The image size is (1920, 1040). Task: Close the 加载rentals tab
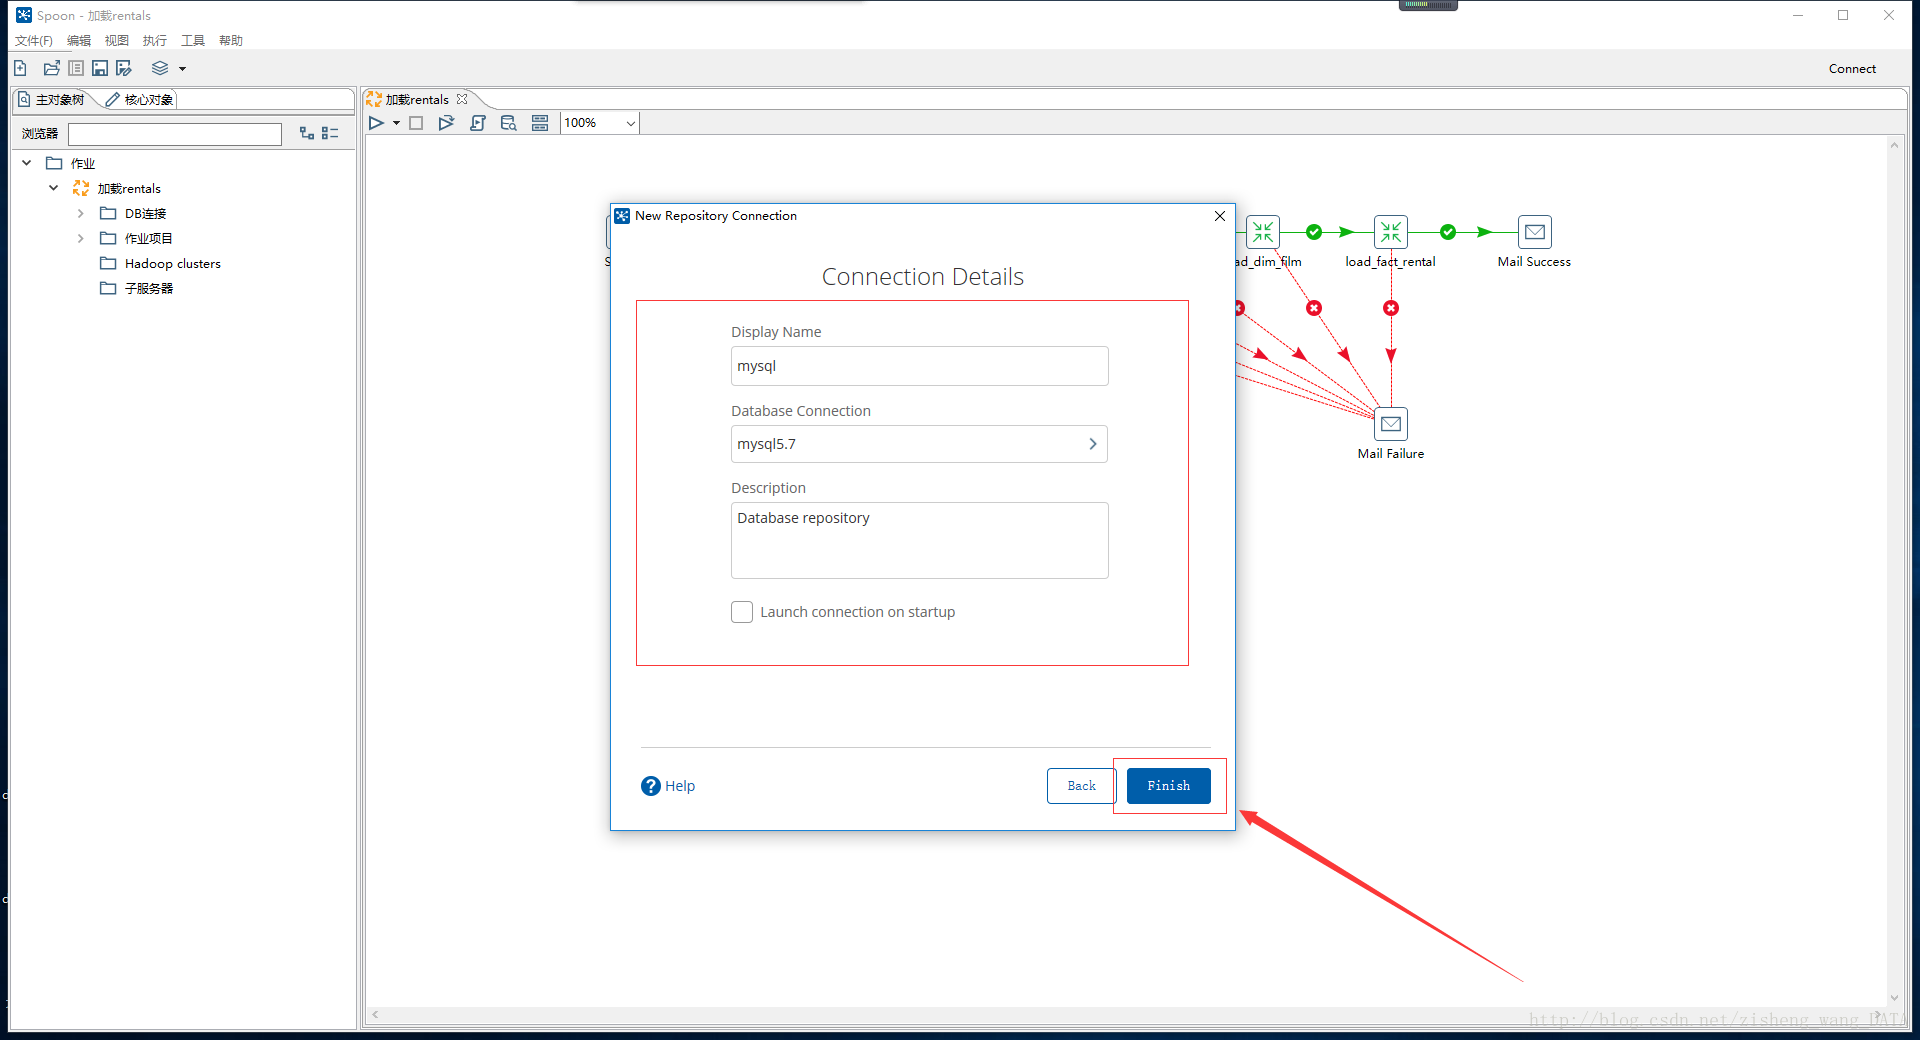point(462,99)
